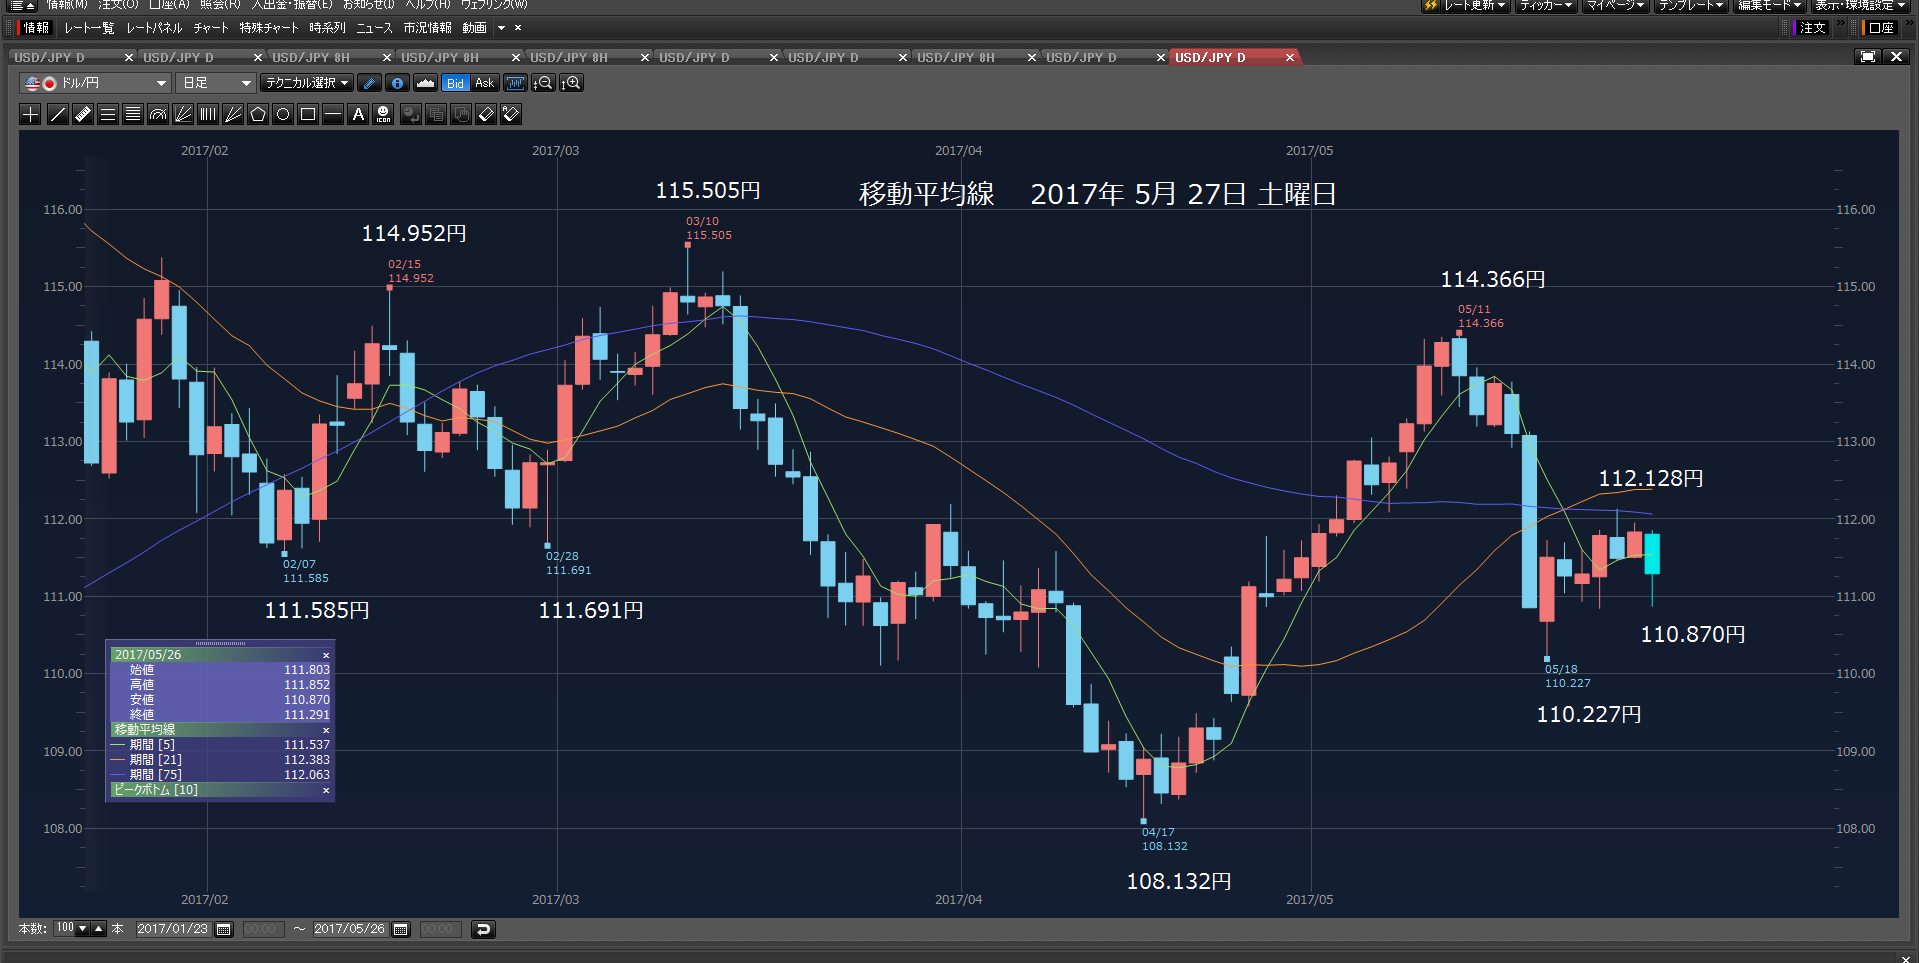This screenshot has height=963, width=1919.
Task: Open the 入出金・振替(E) menu
Action: point(292,5)
